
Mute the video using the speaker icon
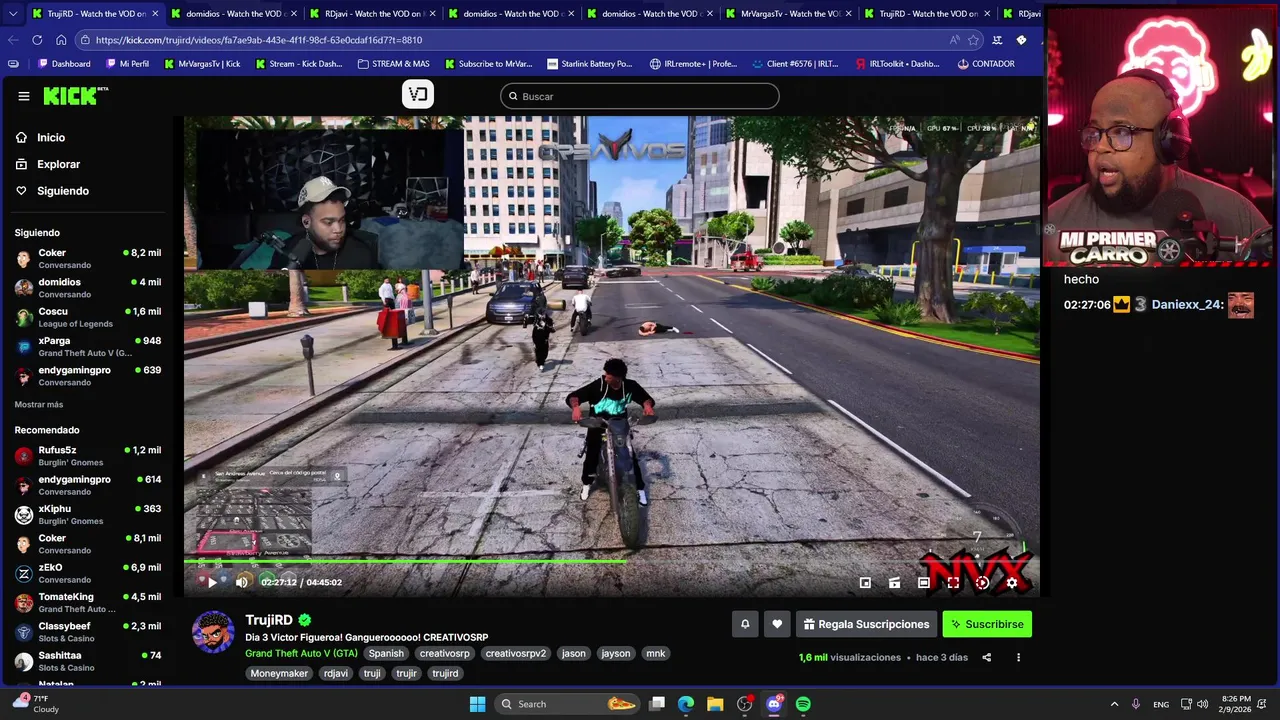[242, 582]
